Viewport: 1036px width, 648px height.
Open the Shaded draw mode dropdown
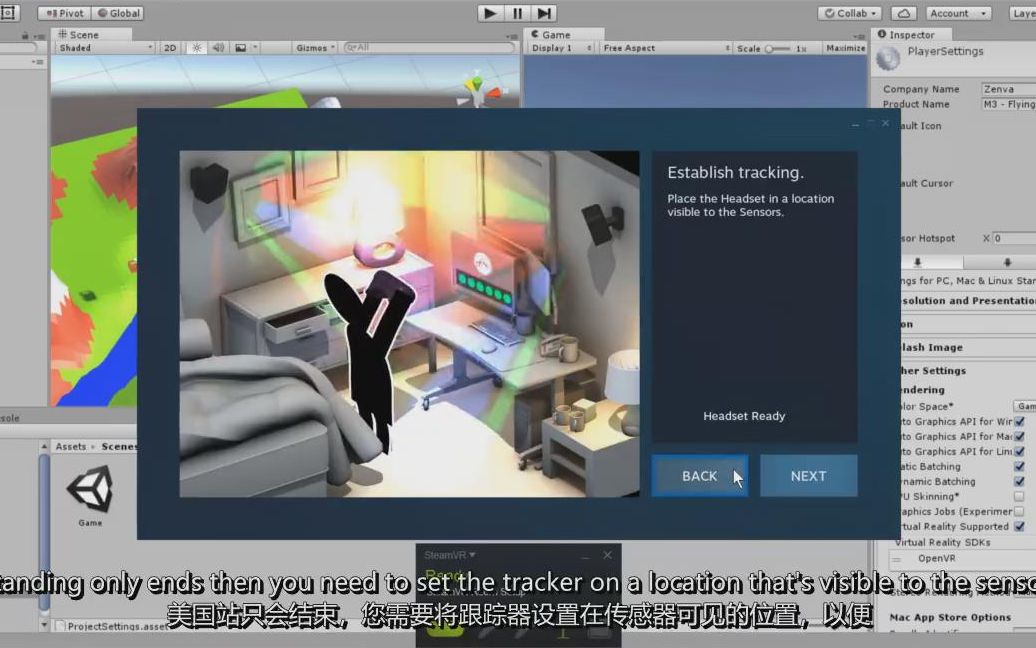pyautogui.click(x=105, y=46)
